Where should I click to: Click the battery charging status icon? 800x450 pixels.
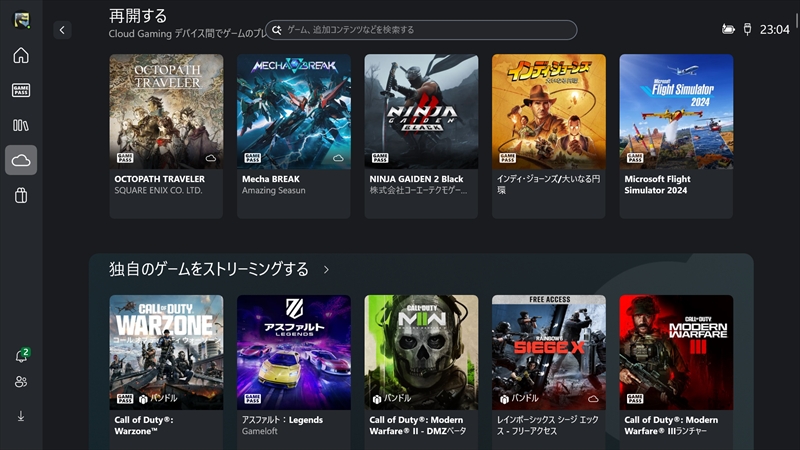click(x=728, y=30)
